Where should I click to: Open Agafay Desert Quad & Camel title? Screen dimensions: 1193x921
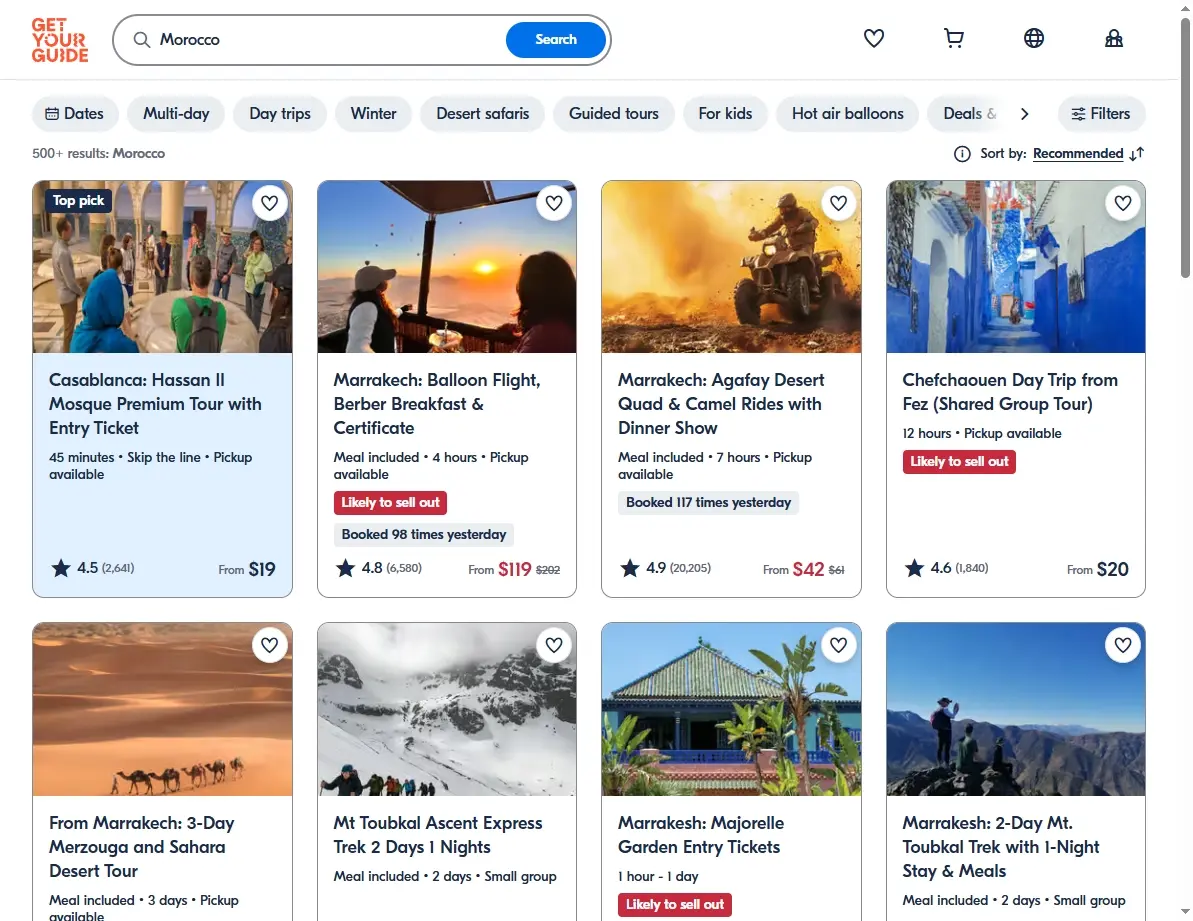pos(721,404)
